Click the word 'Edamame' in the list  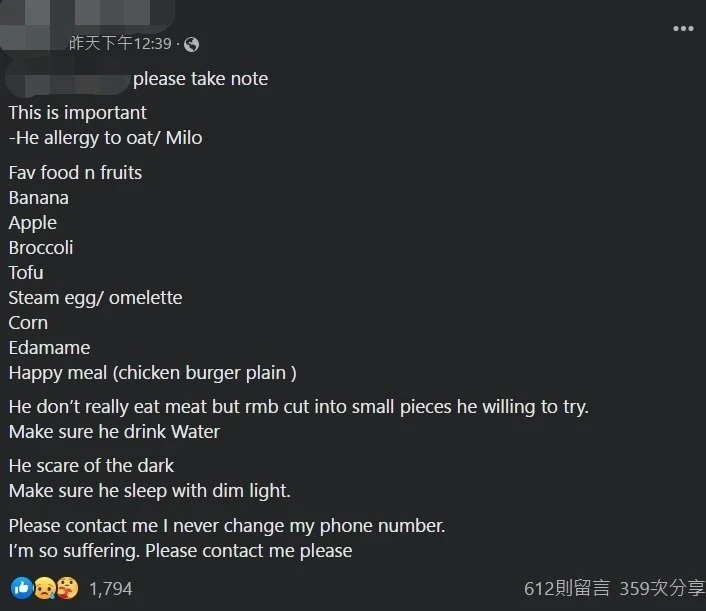tap(49, 348)
